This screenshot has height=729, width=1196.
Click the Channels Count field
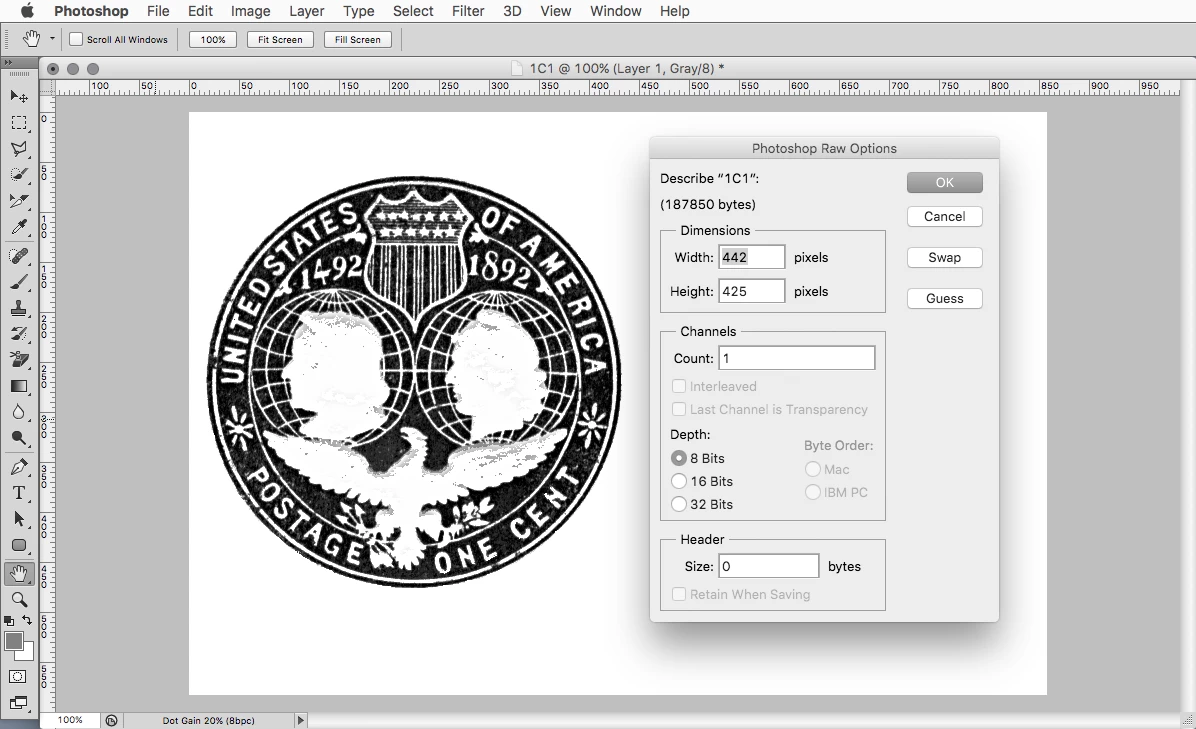click(796, 358)
